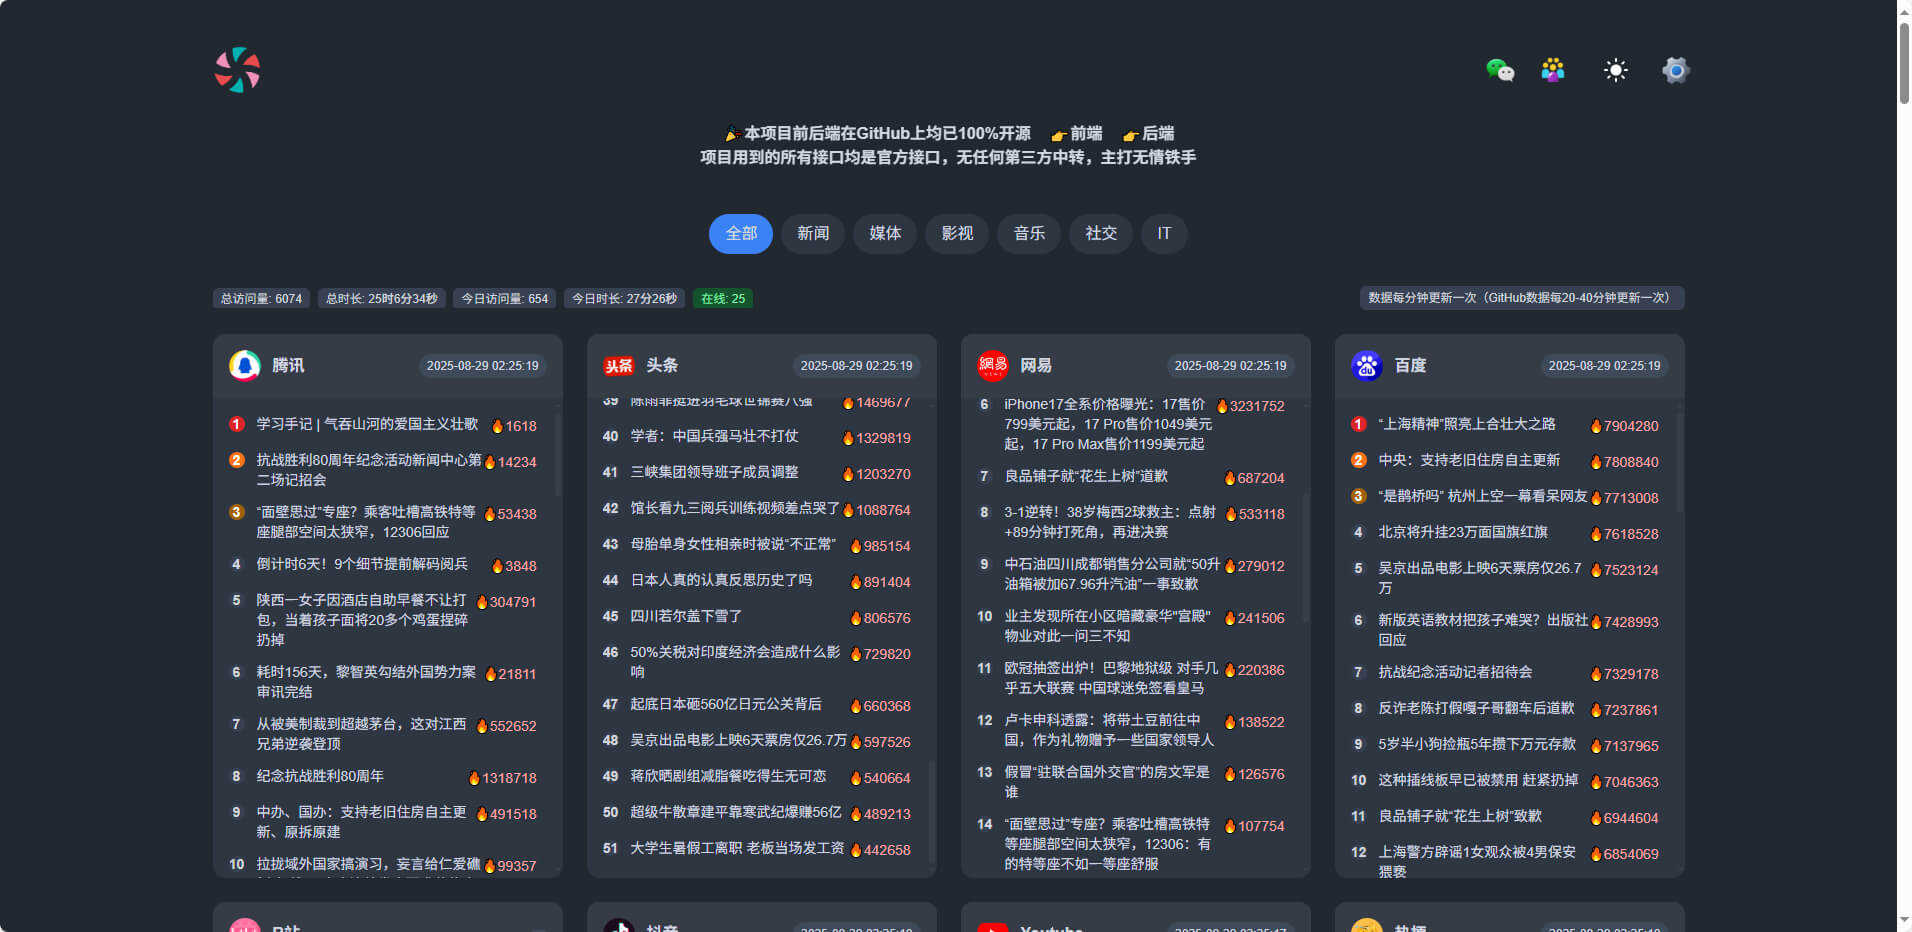
Task: Enable the 音乐 category filter
Action: pyautogui.click(x=1028, y=233)
